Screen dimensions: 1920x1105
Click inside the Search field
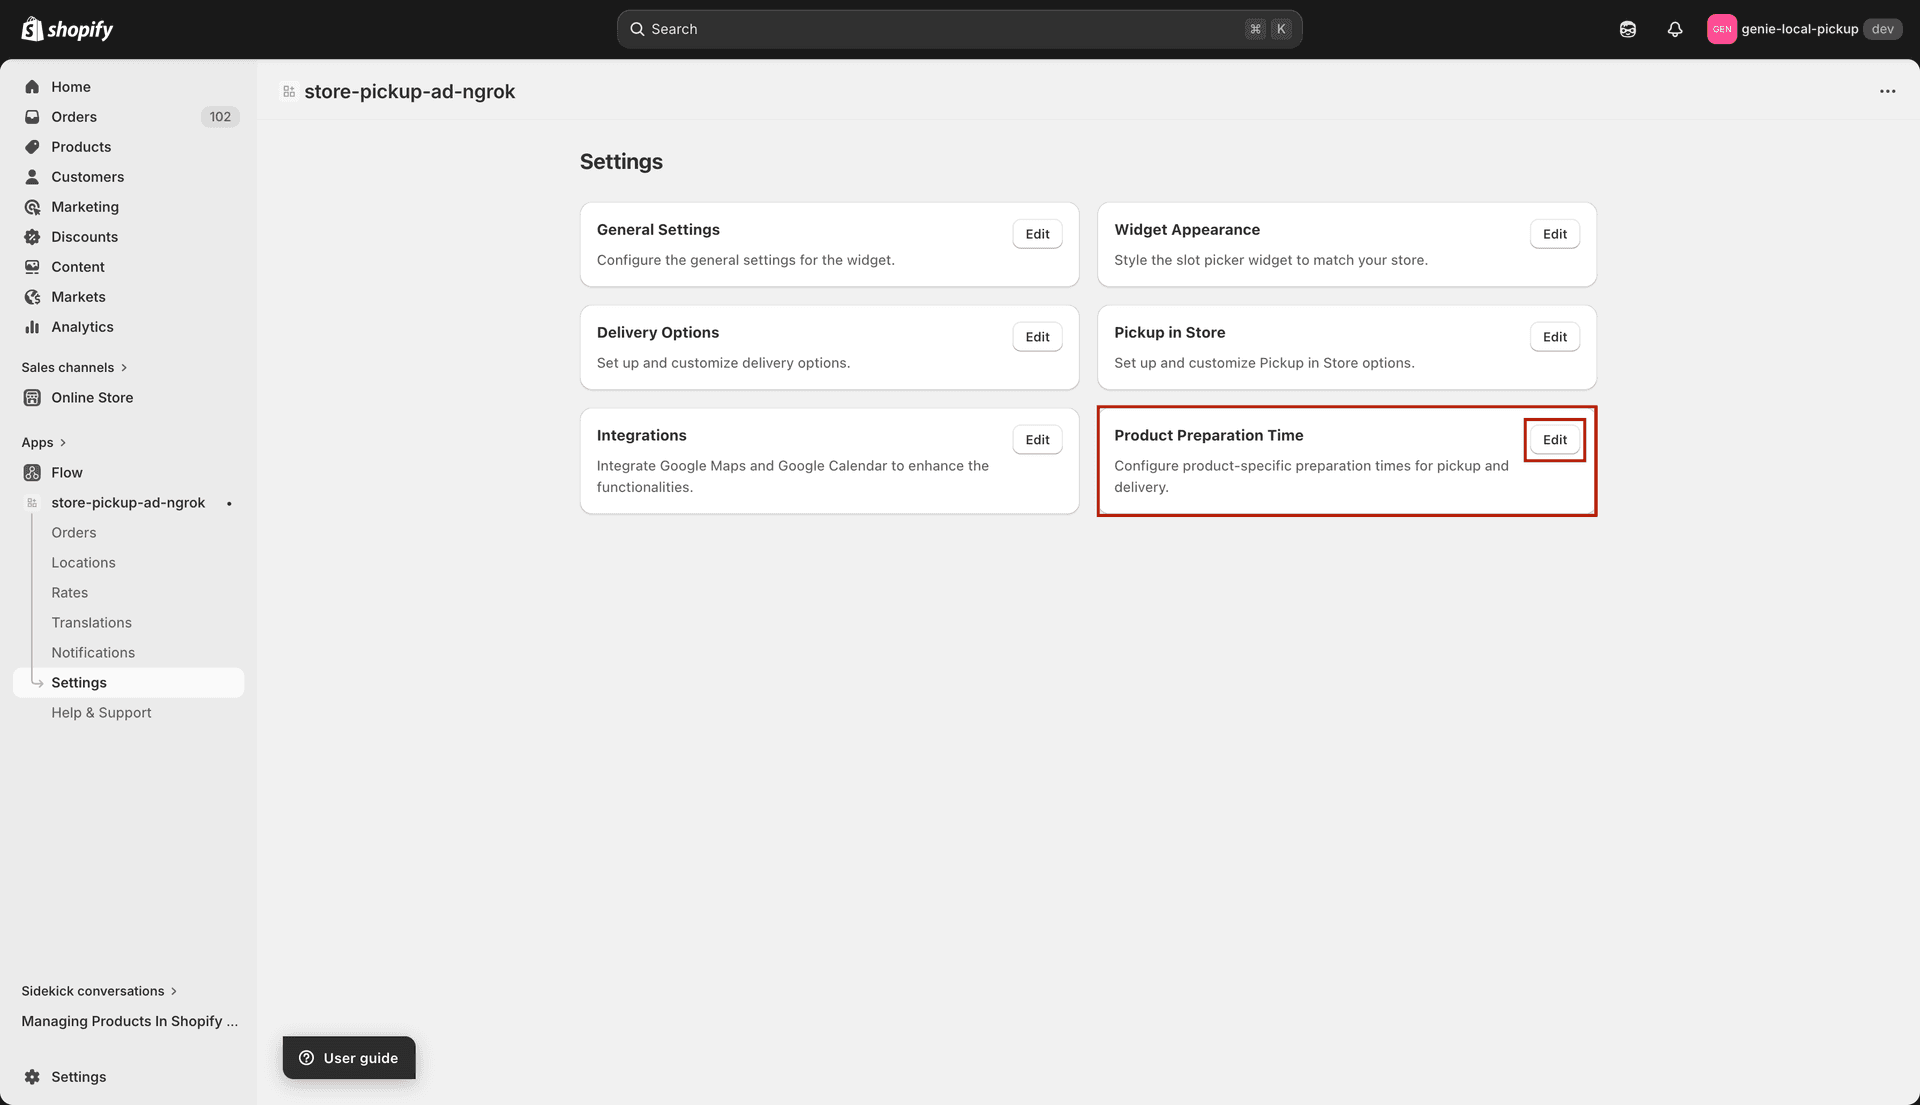(960, 29)
